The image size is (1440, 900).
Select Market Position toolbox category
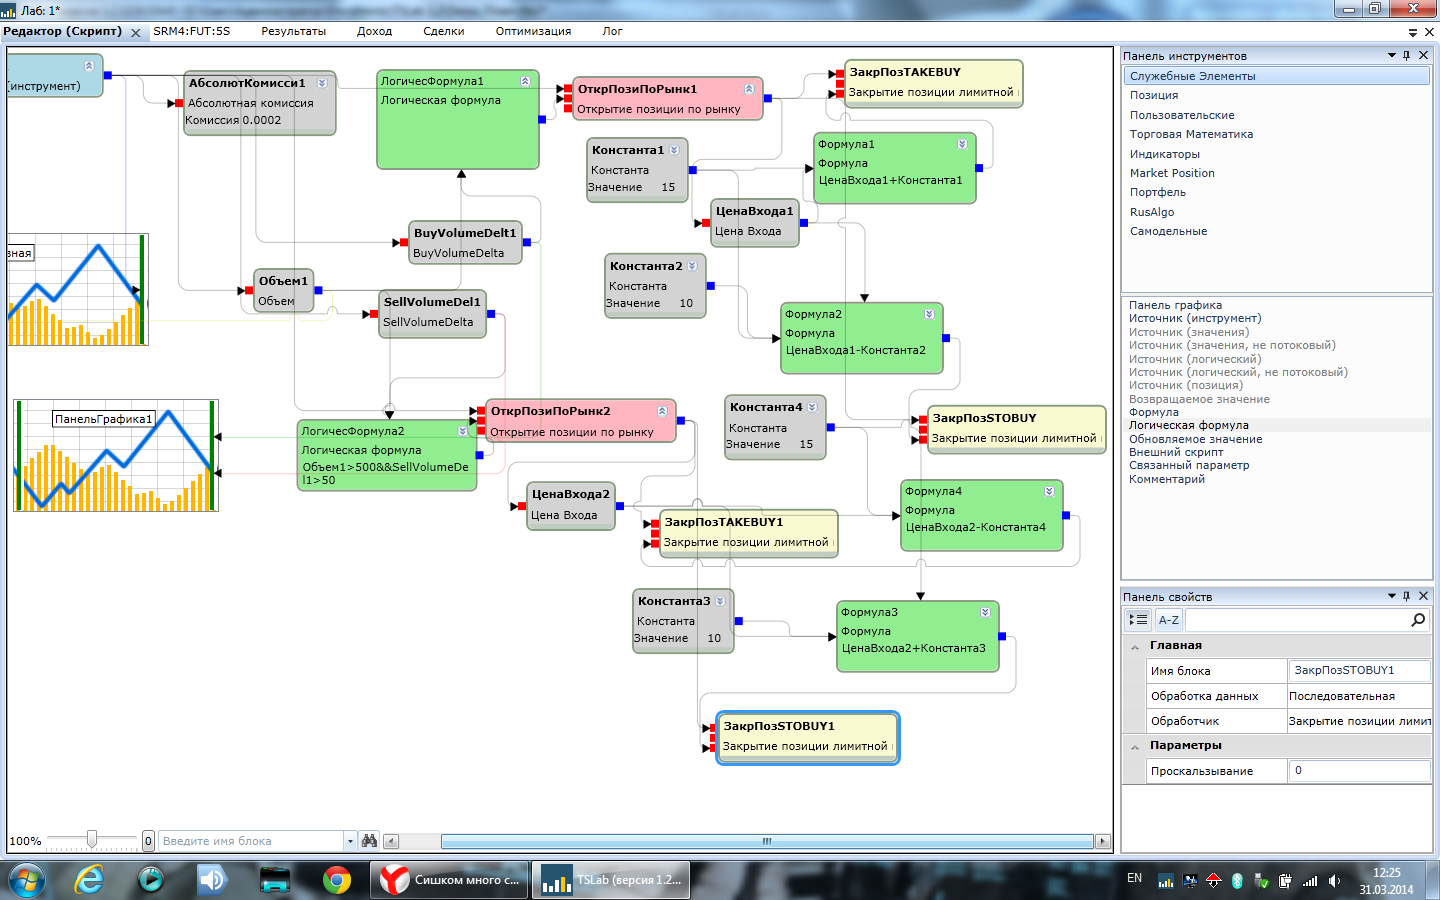[1173, 173]
